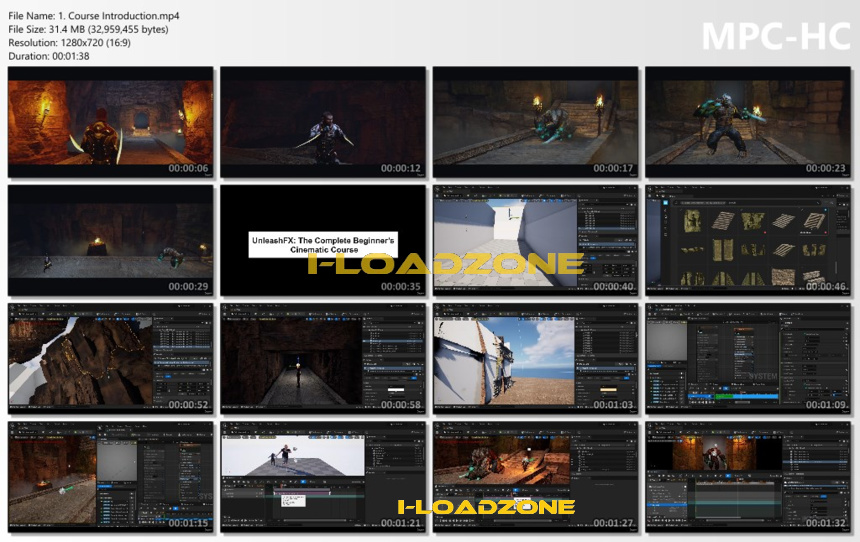
Task: Click the File Size '31.4 MB' line
Action: click(x=88, y=29)
